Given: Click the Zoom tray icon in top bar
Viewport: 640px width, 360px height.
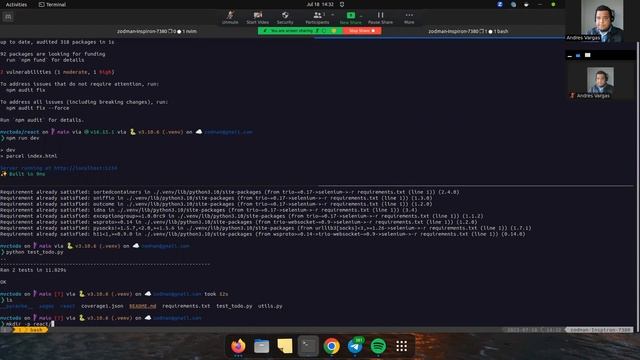Looking at the screenshot, I should 500,4.
